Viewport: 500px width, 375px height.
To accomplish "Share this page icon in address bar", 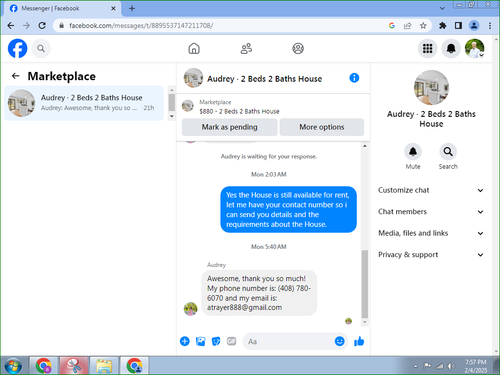I will [407, 25].
